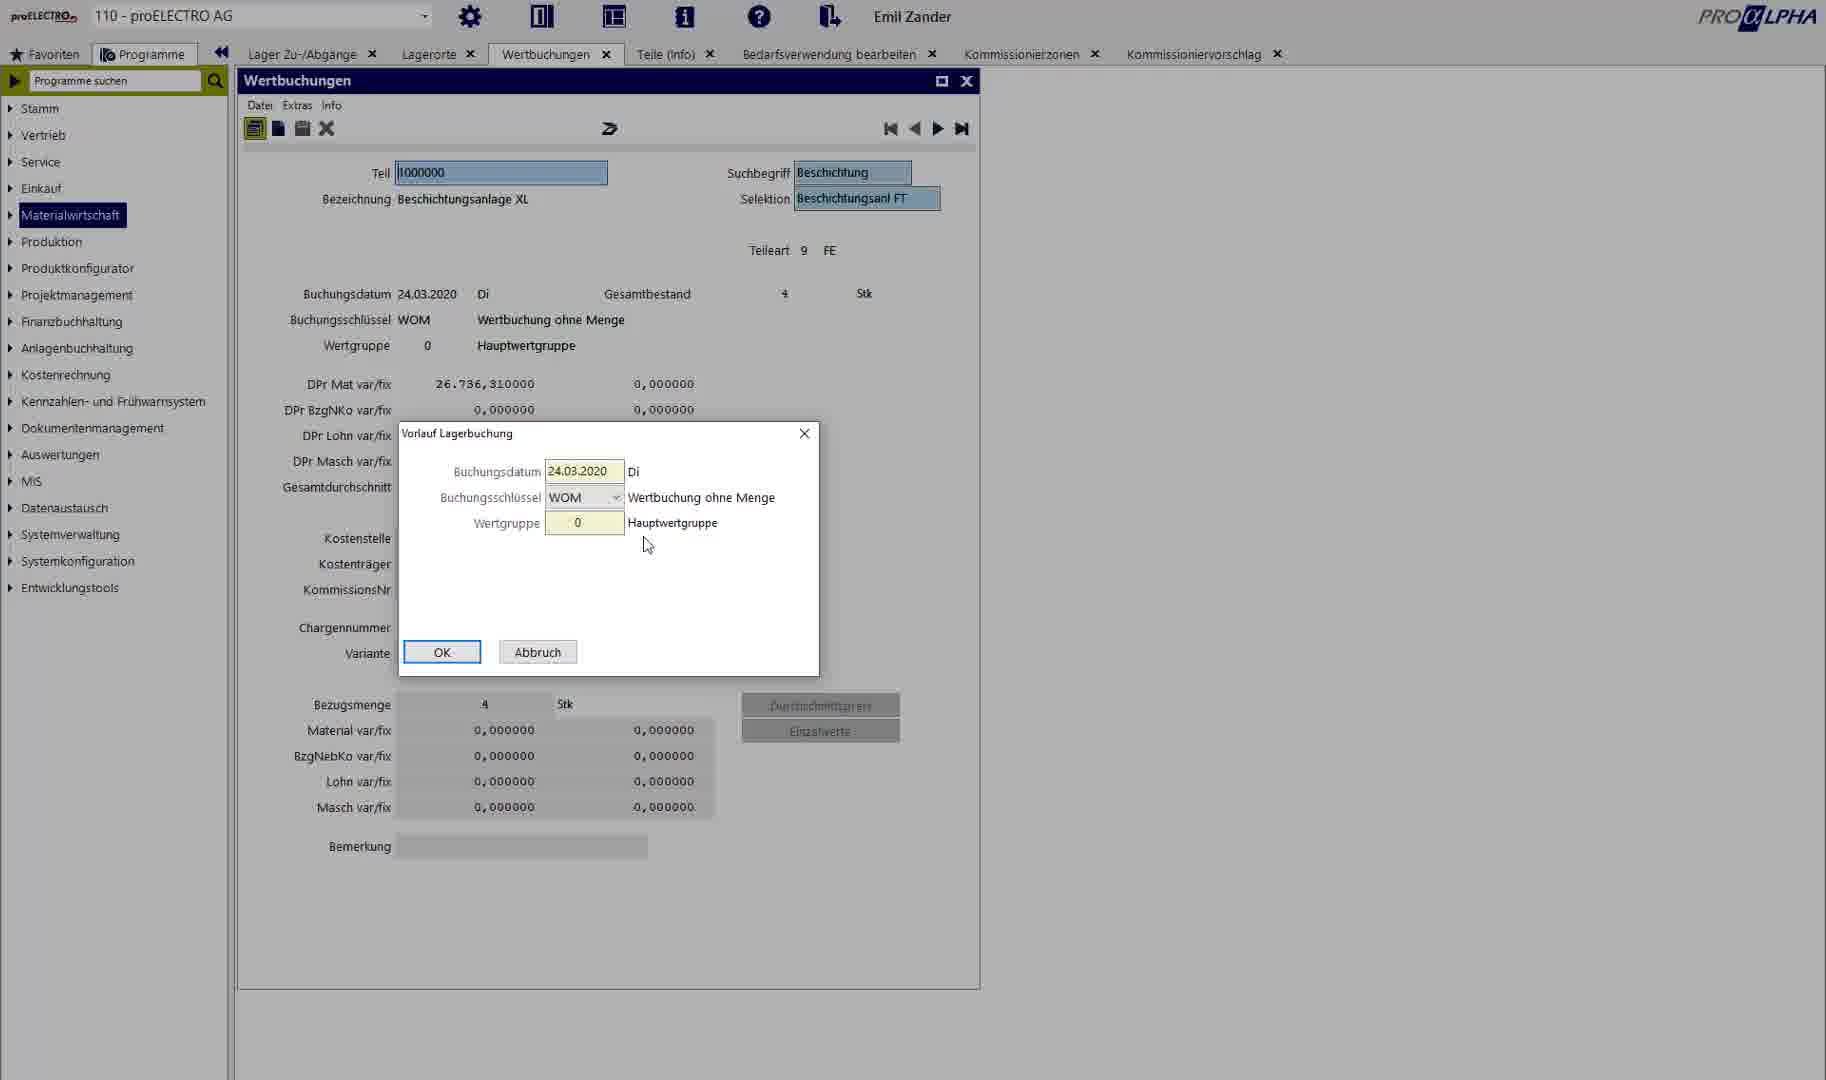Expand the Finanzbuchhaltung tree node
The image size is (1826, 1080).
coord(10,321)
